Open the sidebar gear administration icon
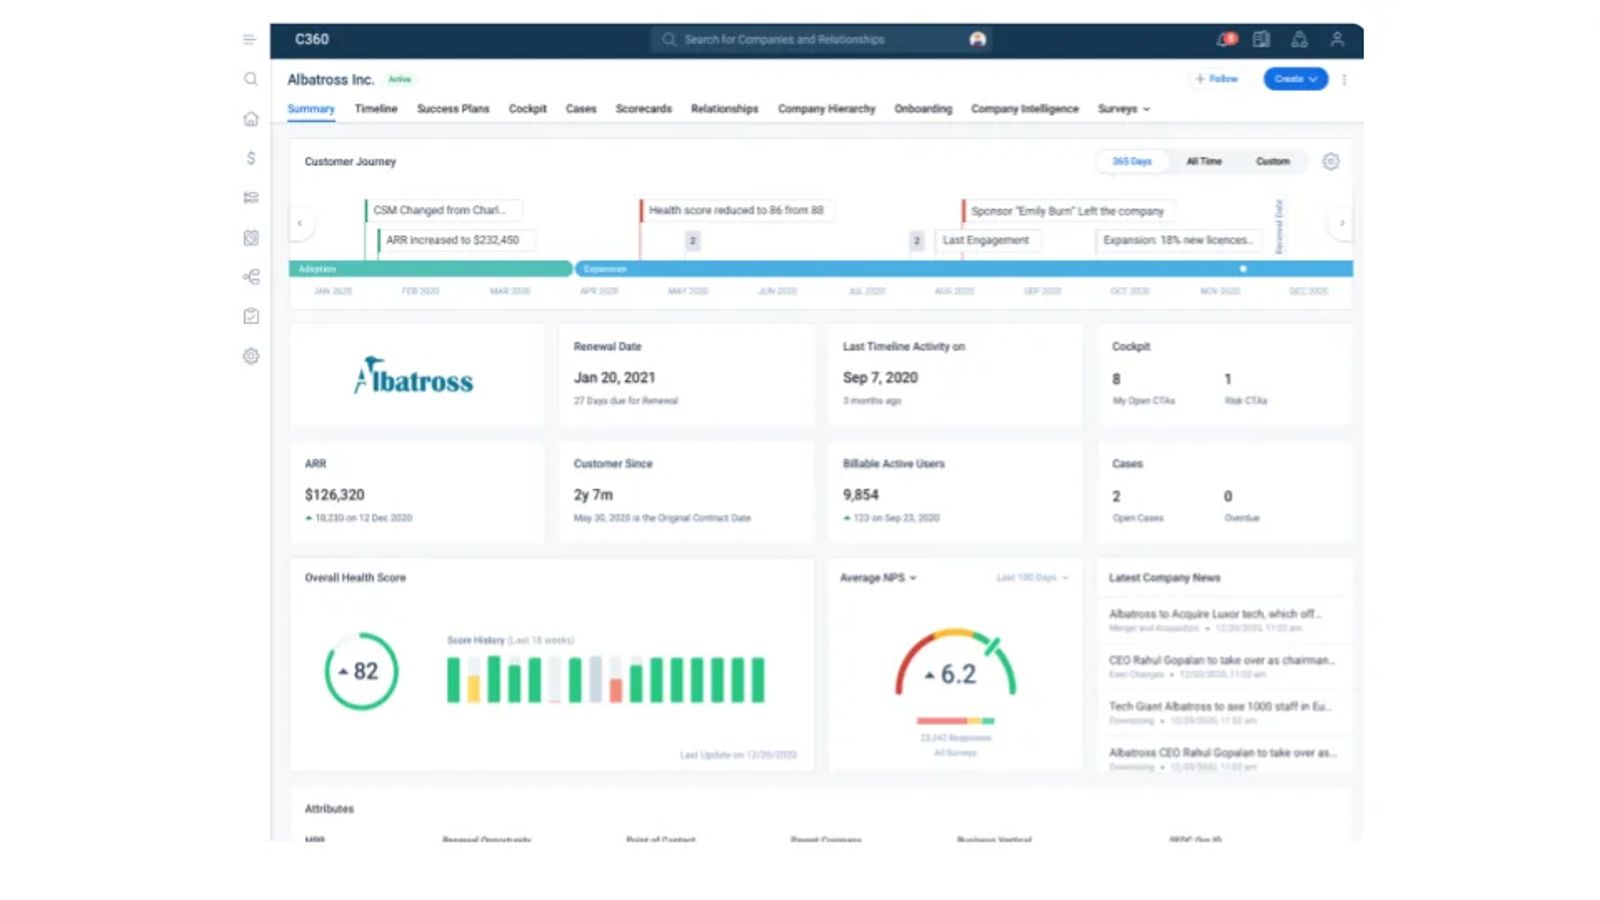Viewport: 1600px width, 900px height. point(251,356)
